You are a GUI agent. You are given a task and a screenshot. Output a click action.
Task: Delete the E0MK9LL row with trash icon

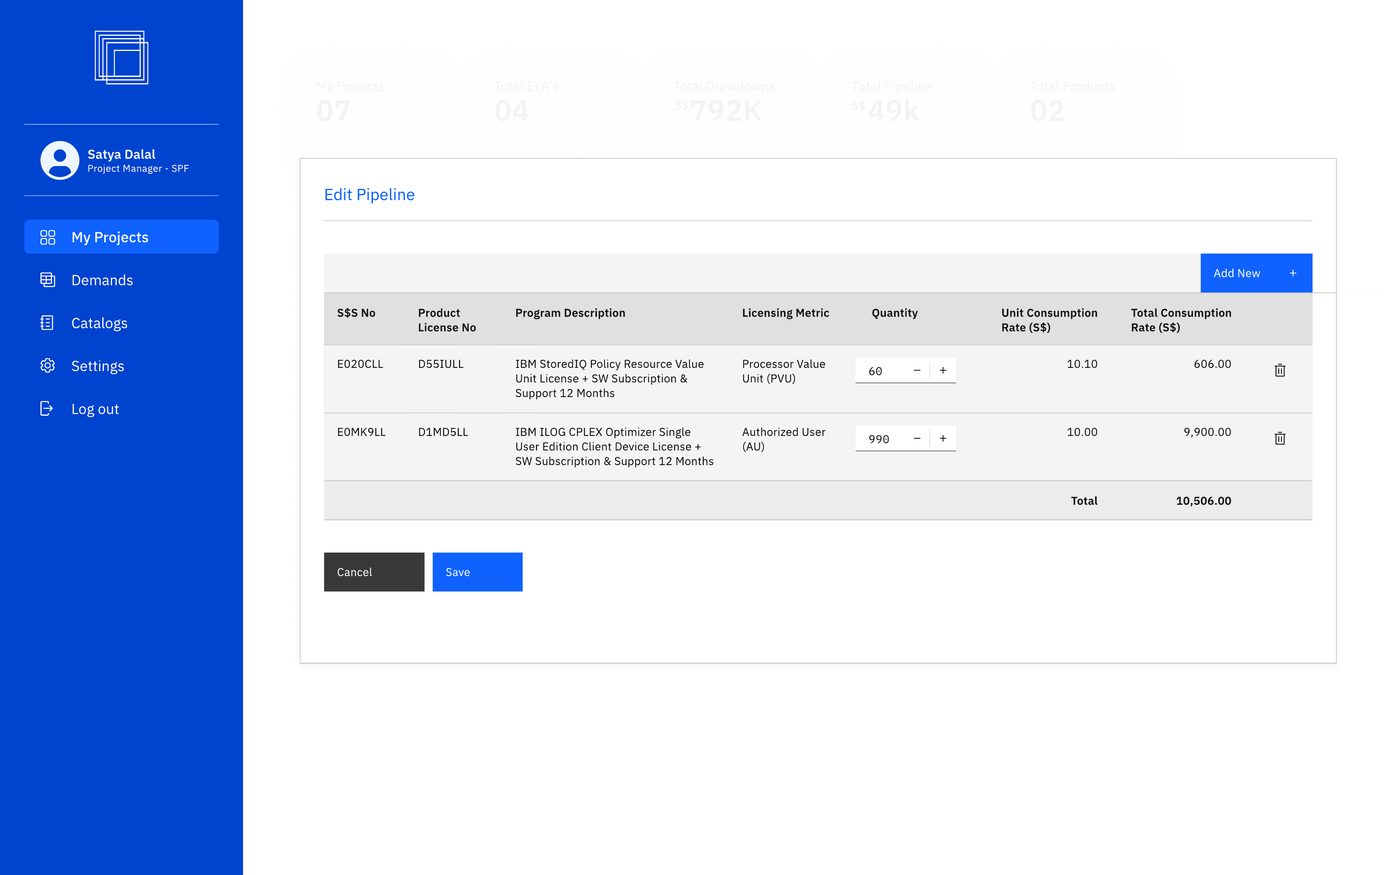1280,438
